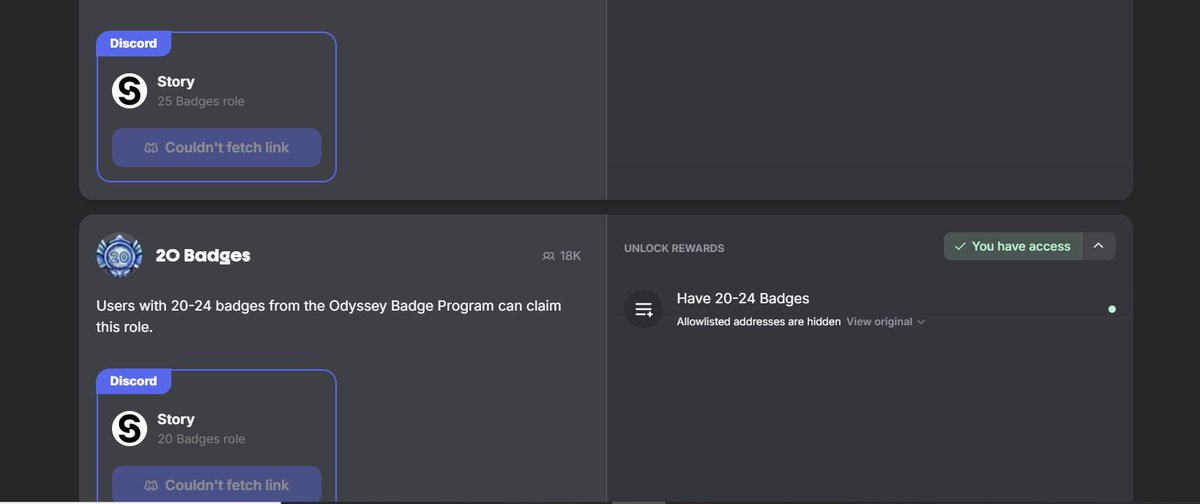Collapse the 20 Badges requirements with chevron
This screenshot has height=504, width=1200.
pos(1098,246)
